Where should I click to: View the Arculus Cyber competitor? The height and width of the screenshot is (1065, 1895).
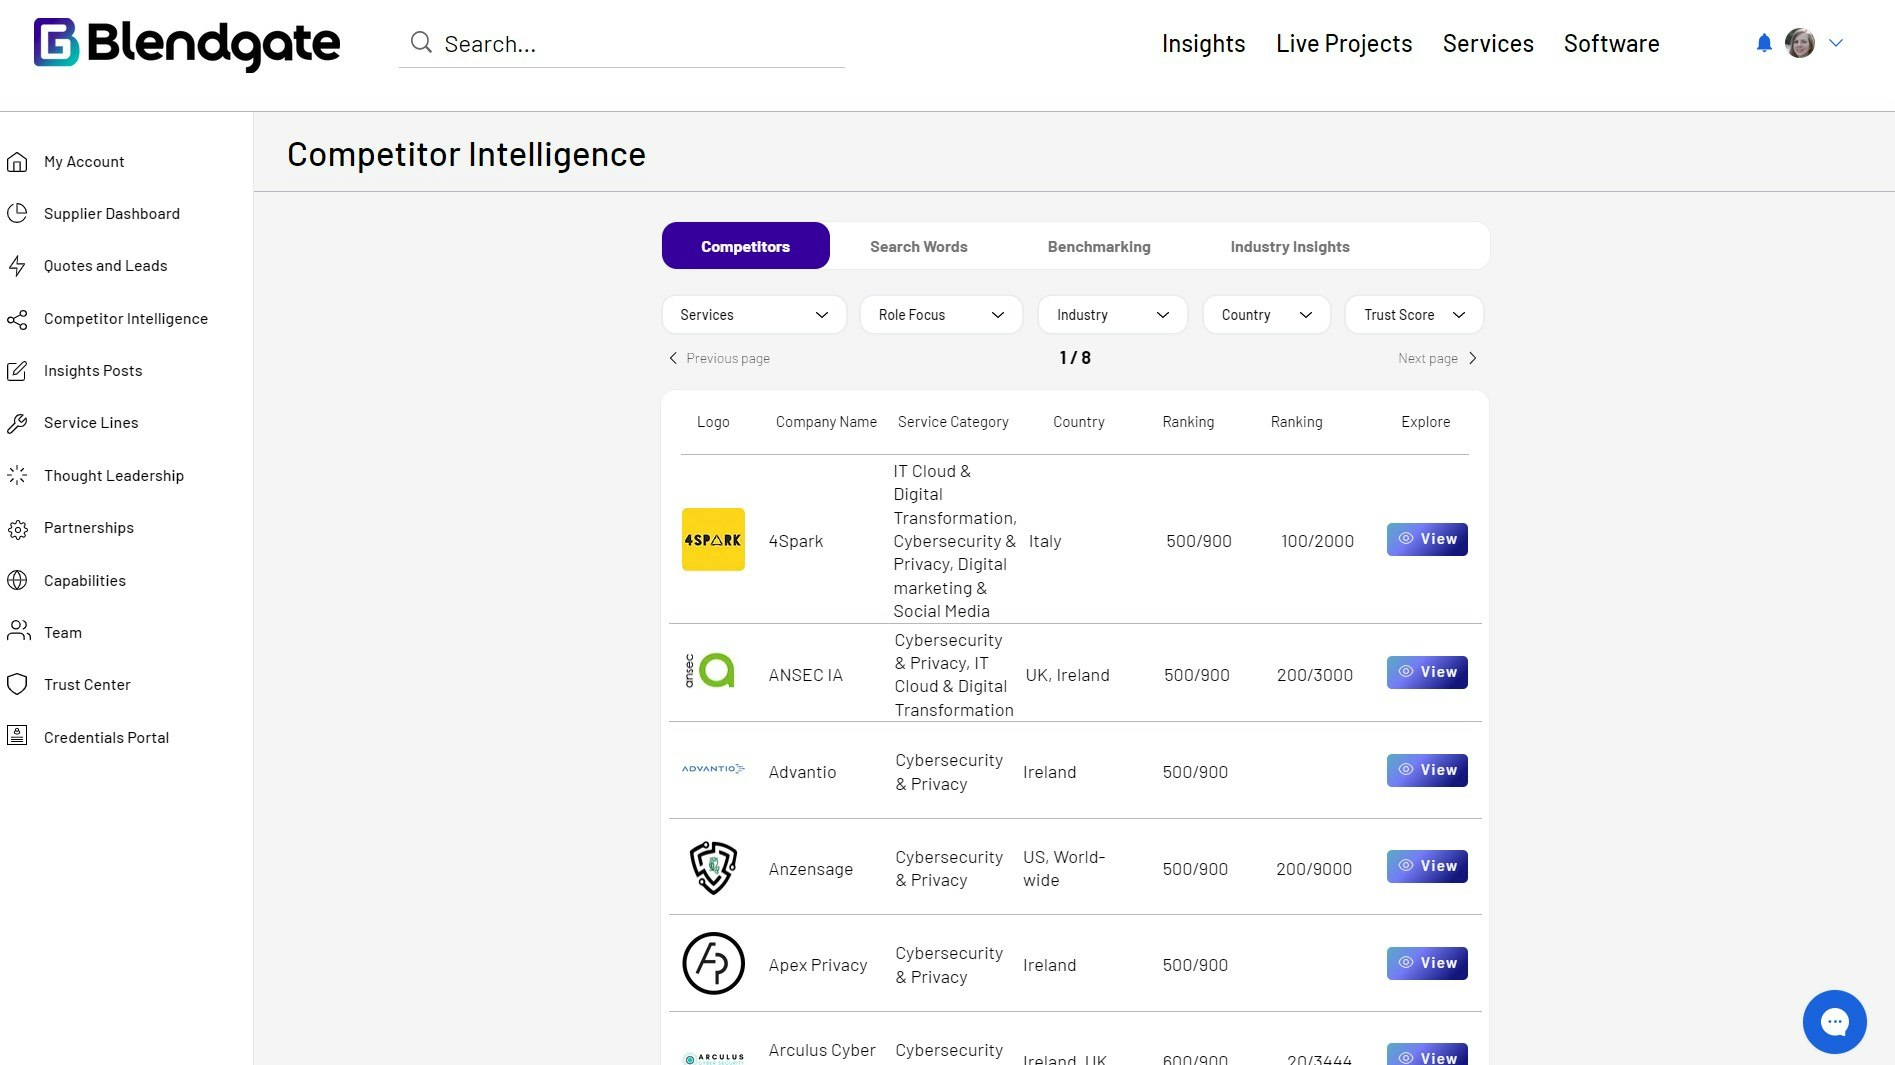1427,1055
